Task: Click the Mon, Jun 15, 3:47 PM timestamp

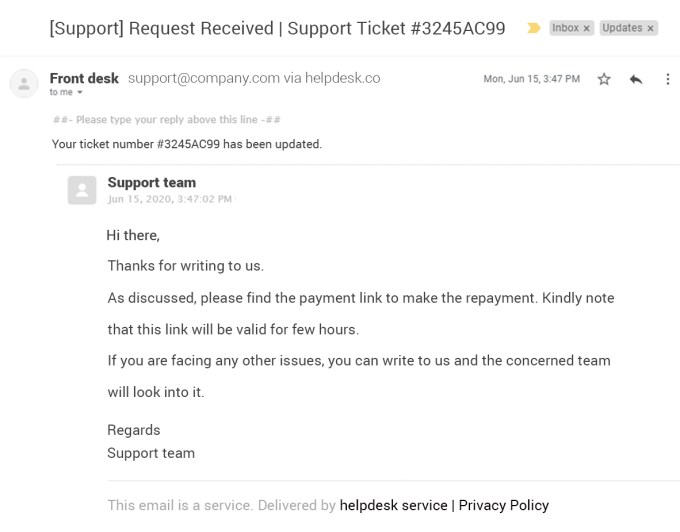Action: point(531,79)
